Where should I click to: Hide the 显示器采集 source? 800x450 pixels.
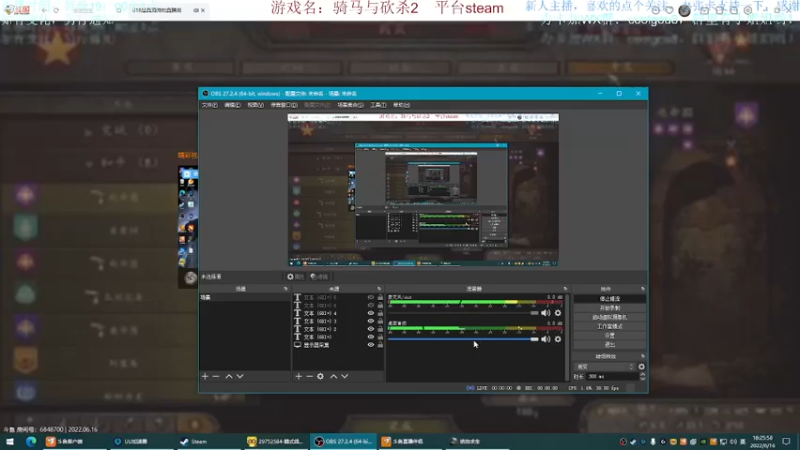coord(371,345)
